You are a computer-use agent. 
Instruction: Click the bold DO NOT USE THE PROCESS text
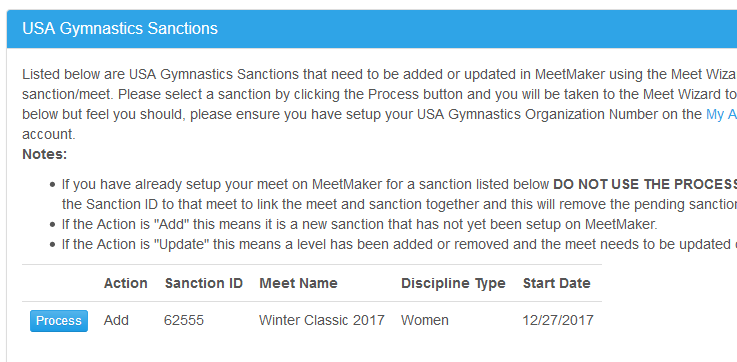pos(645,184)
